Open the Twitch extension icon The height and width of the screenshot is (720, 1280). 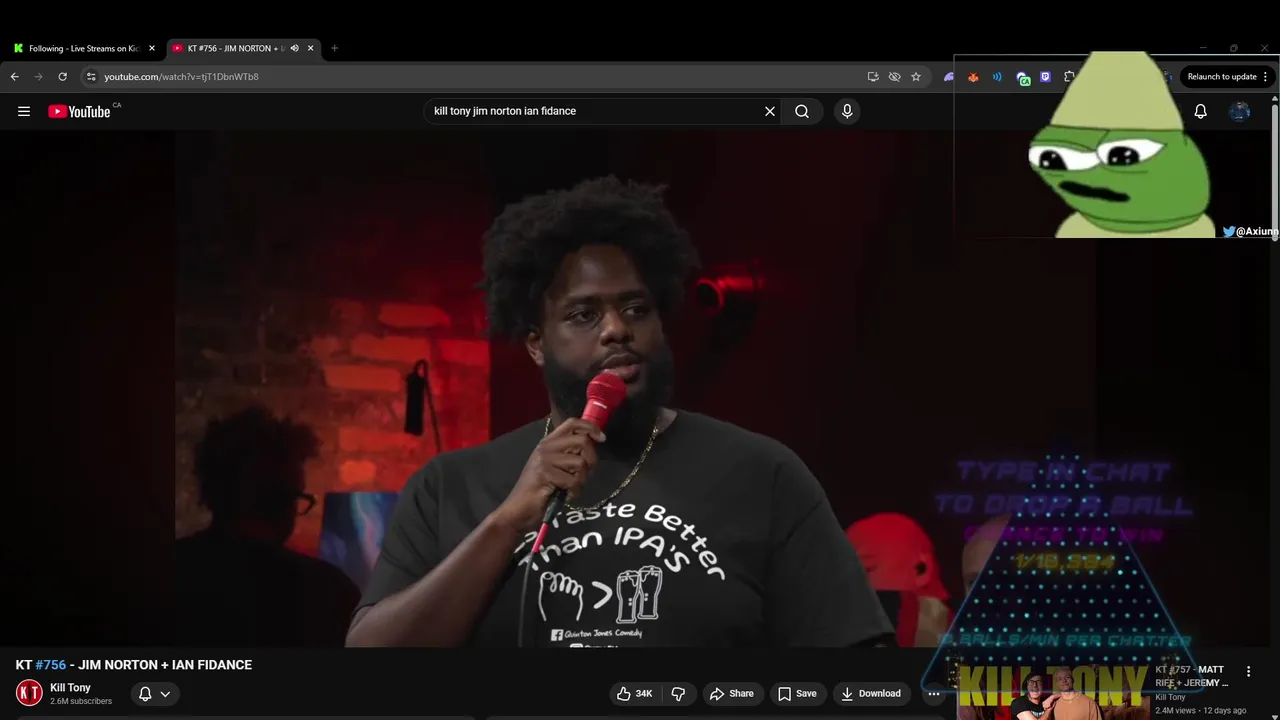tap(1046, 76)
